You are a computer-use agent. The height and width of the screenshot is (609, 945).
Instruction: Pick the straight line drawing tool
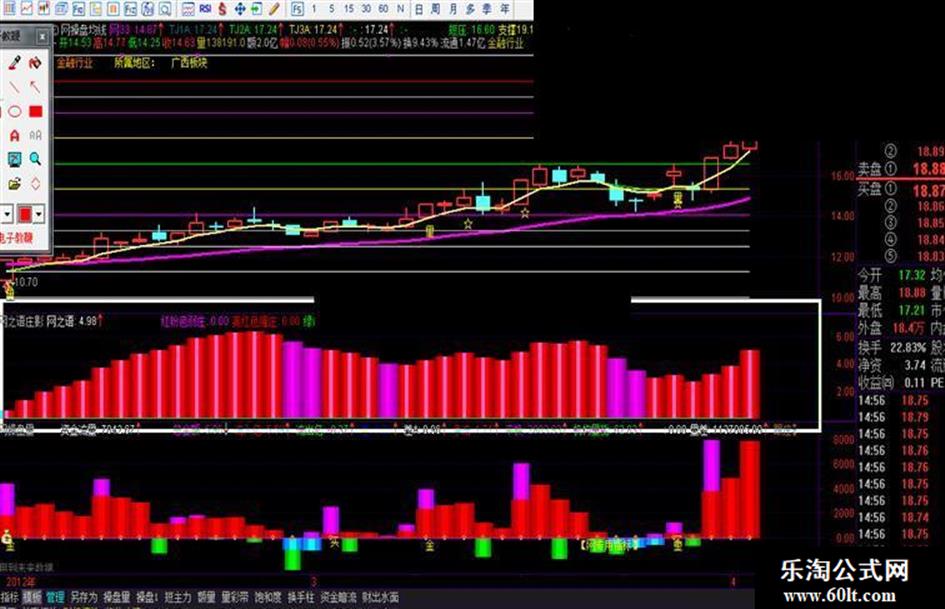tap(14, 87)
